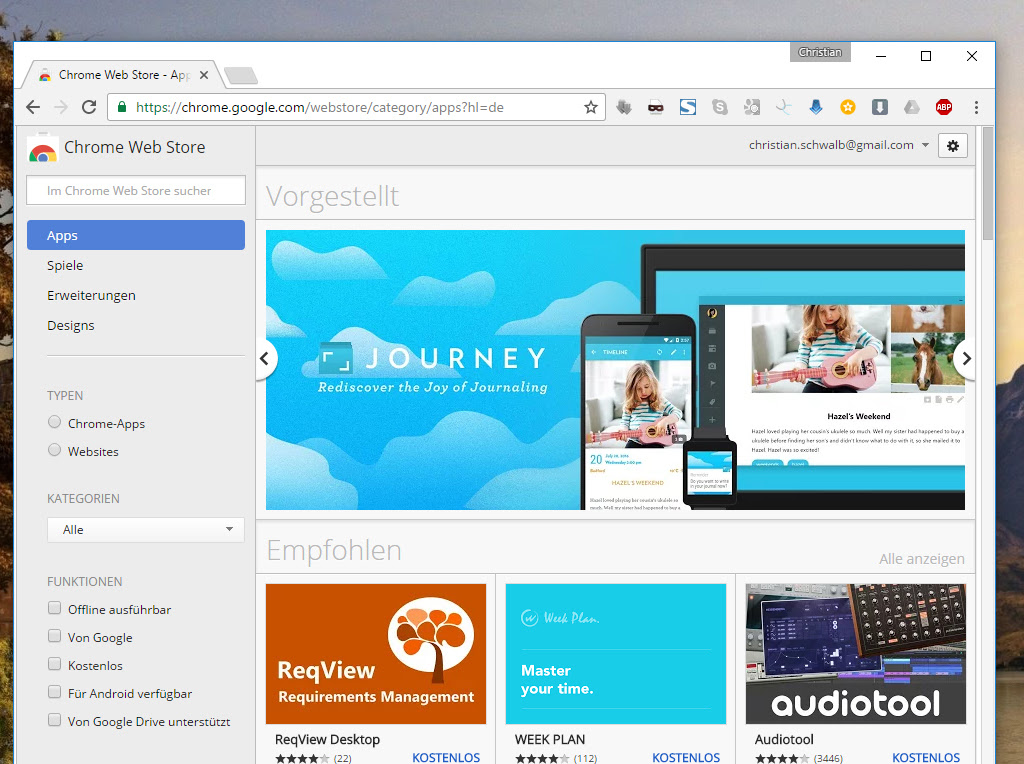Click the Web Store search field
The height and width of the screenshot is (764, 1024).
click(136, 190)
